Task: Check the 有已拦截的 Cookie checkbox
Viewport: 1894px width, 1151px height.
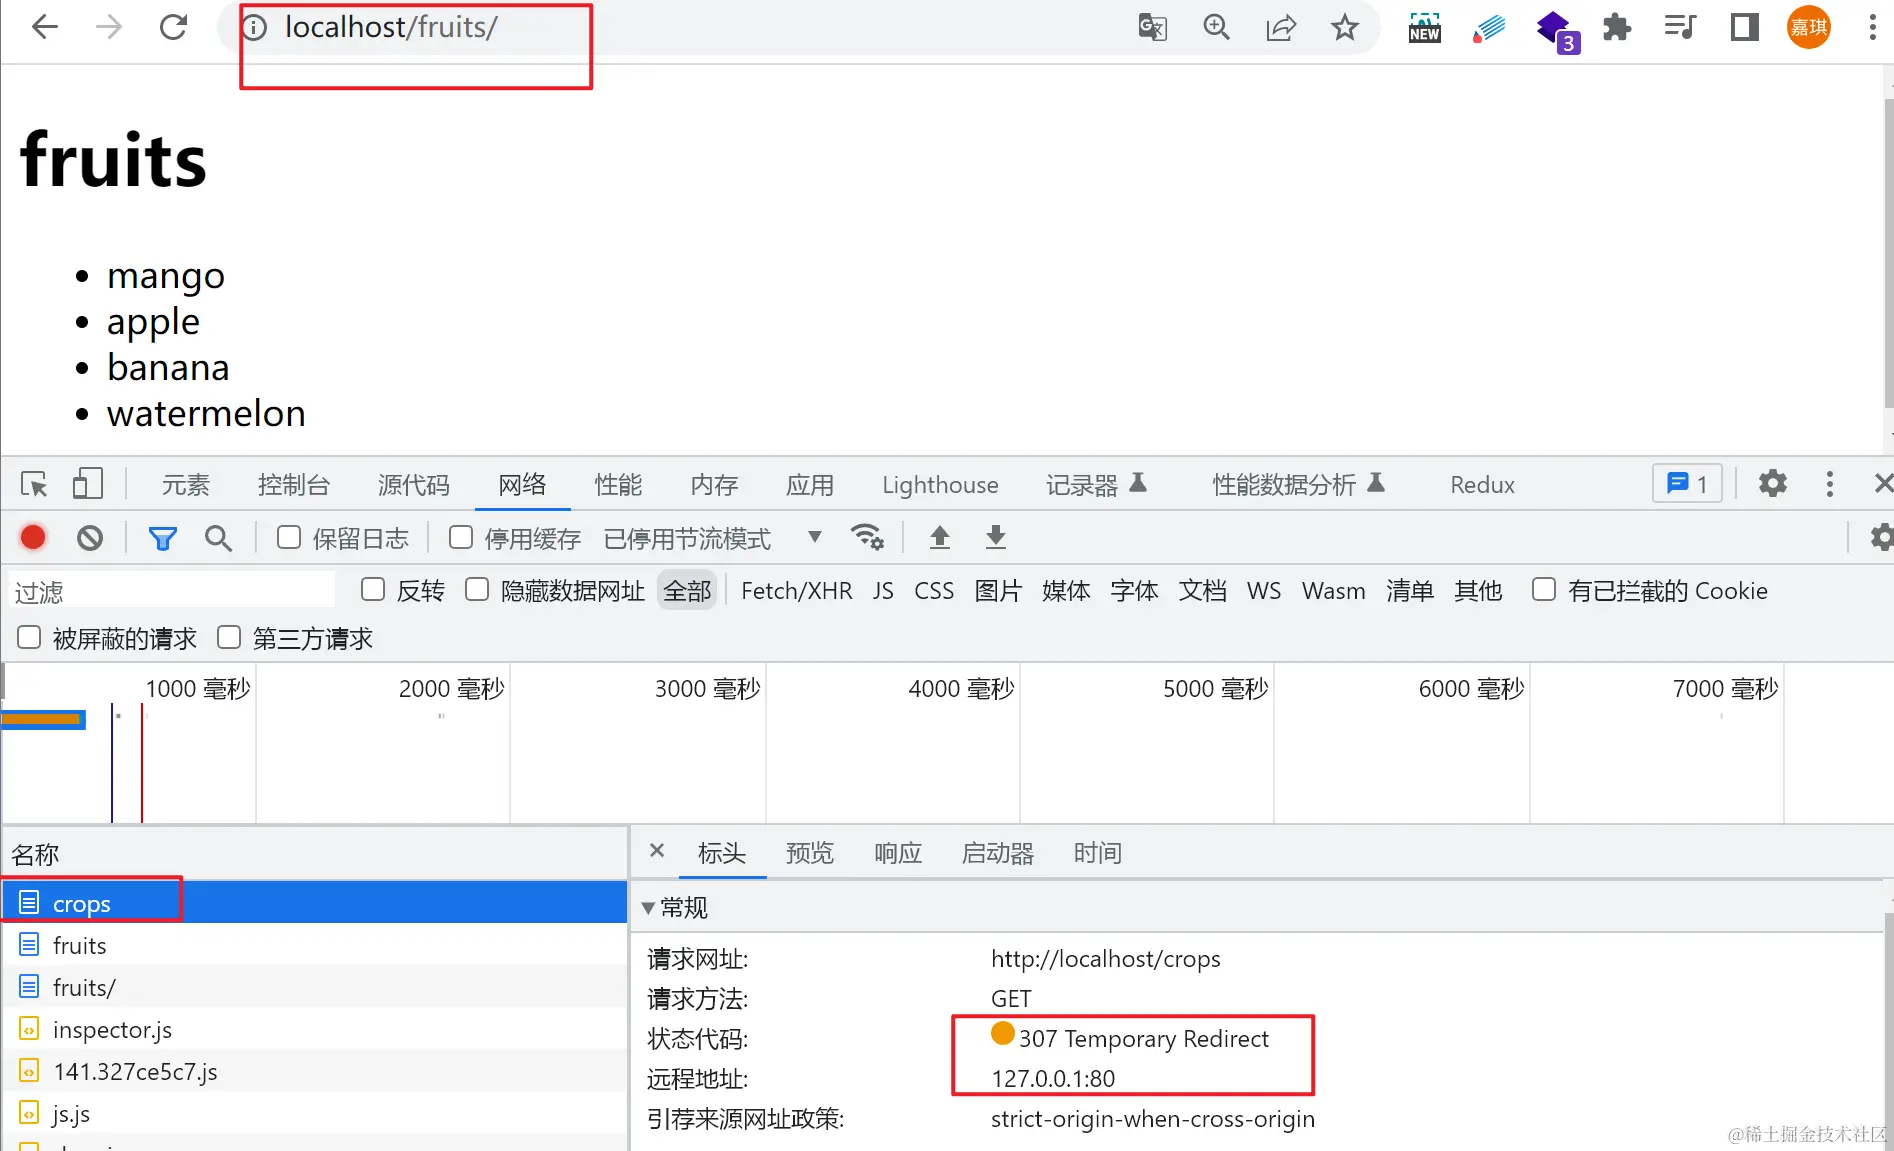Action: (x=1544, y=589)
